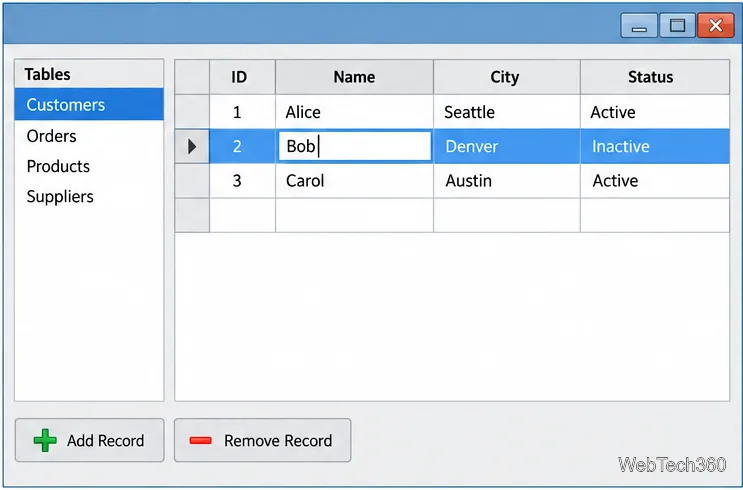
Task: Open the Orders table
Action: (89, 136)
